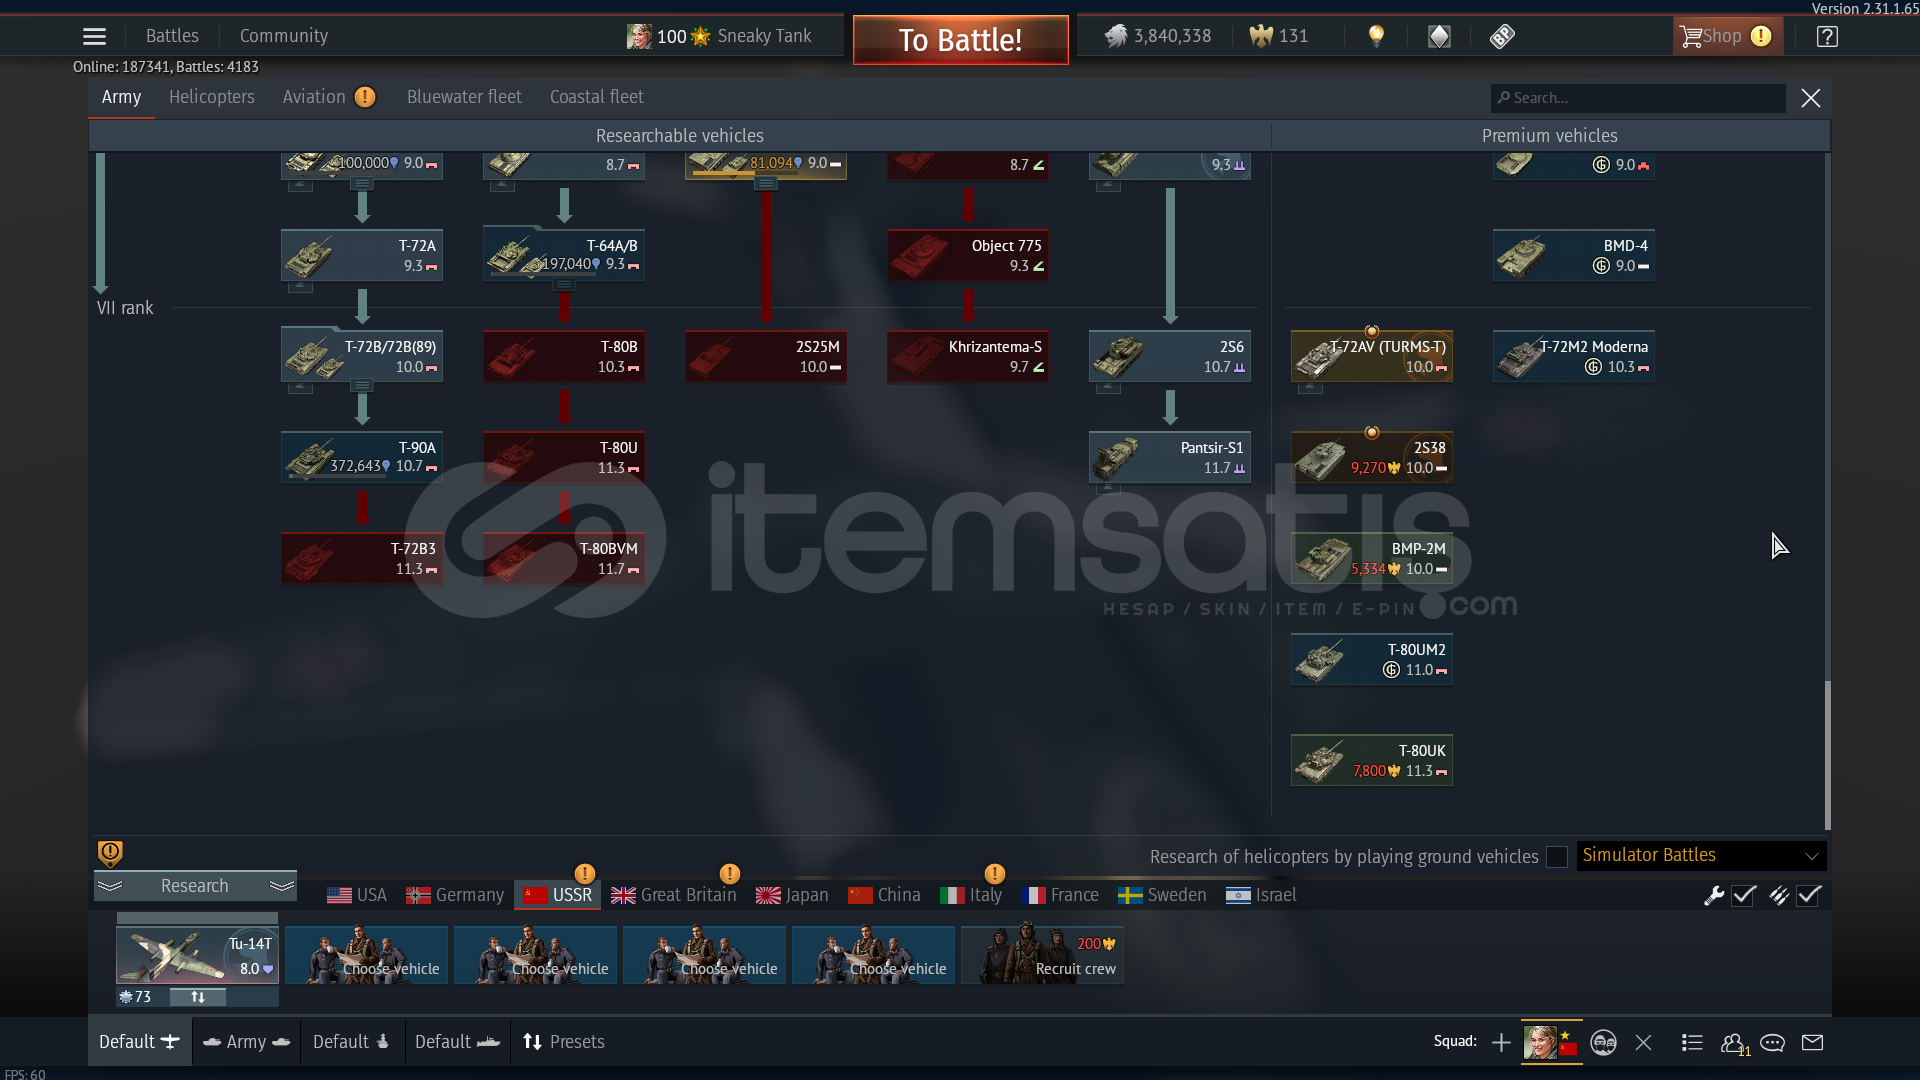Click Golden Eagles currency icon
Screen dimensions: 1920x1080
1261,37
